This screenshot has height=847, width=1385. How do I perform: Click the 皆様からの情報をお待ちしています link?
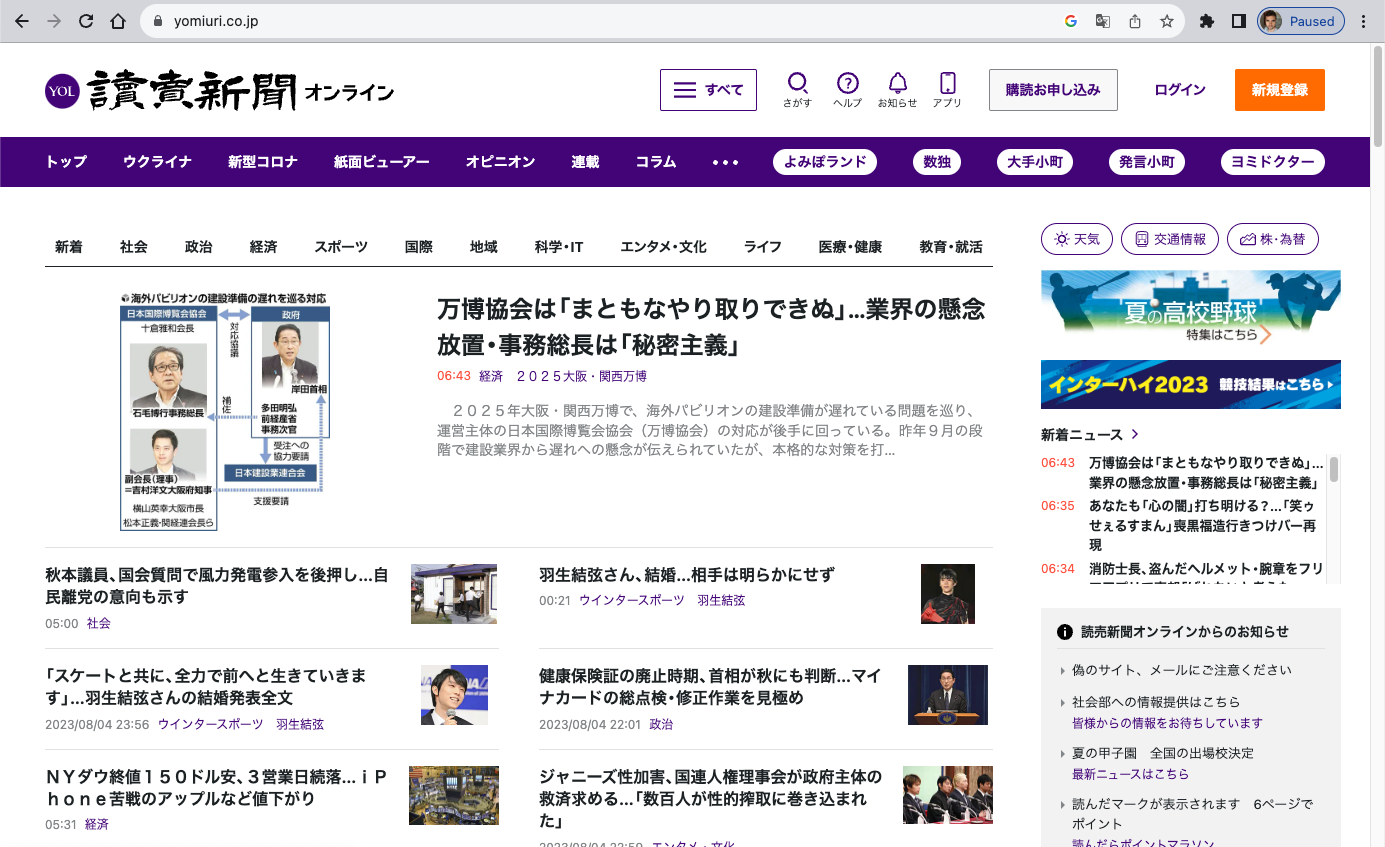(1167, 723)
